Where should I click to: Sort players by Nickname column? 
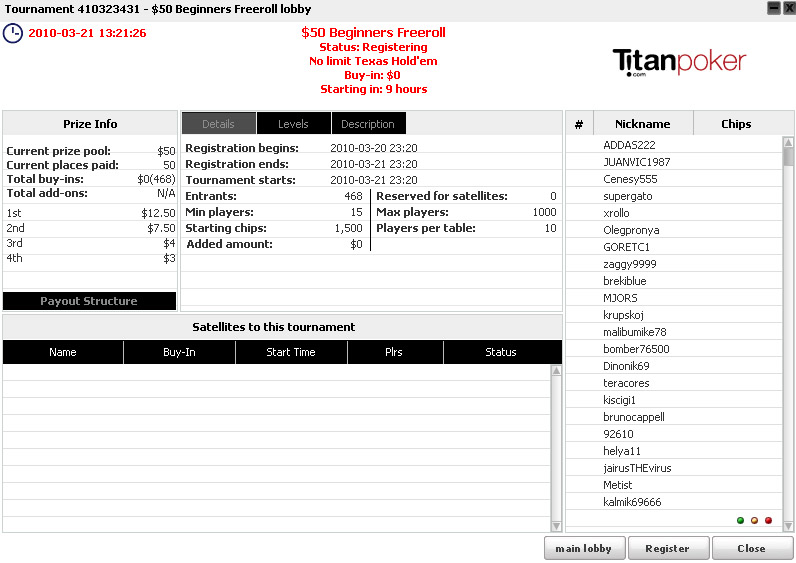[643, 124]
